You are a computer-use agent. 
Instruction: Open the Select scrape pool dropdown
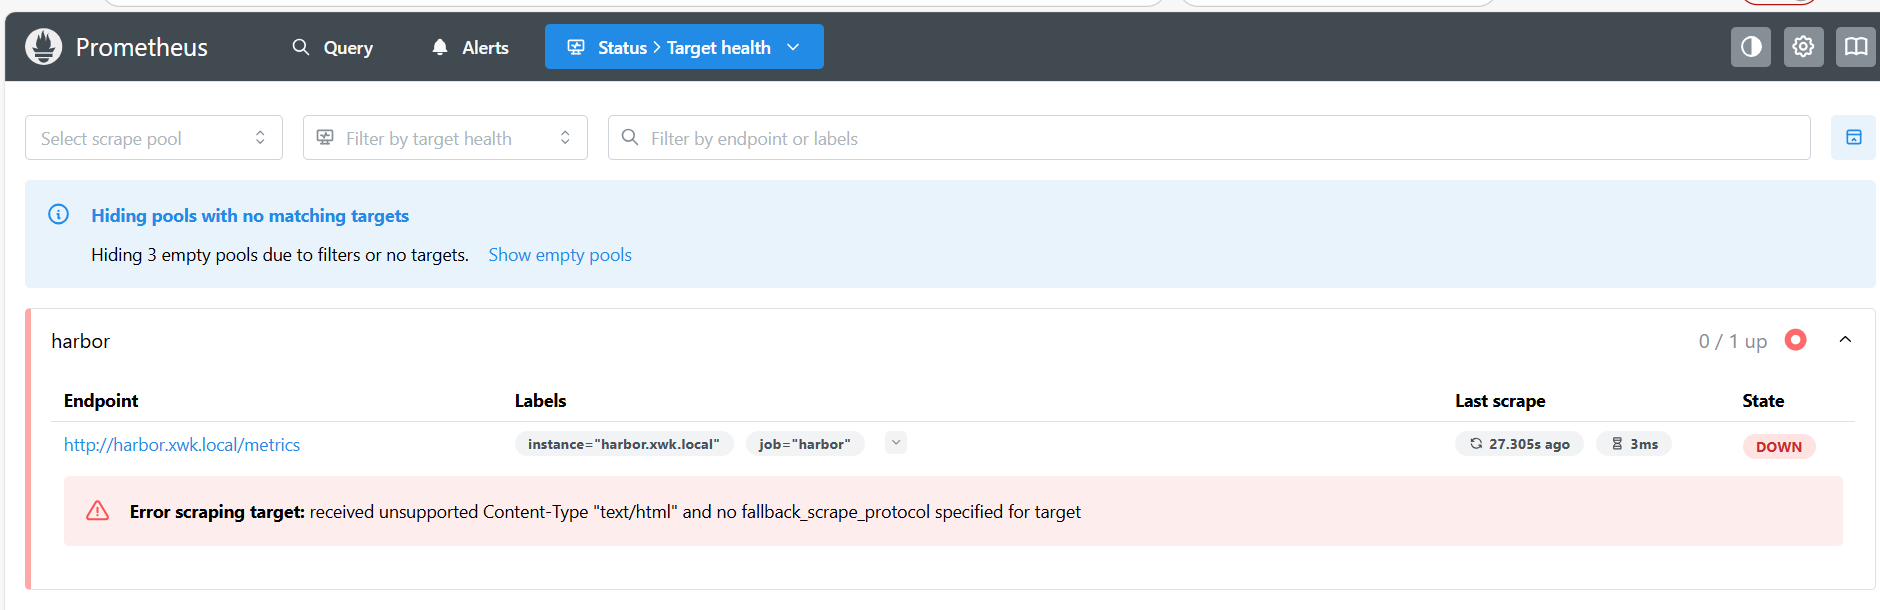click(x=154, y=138)
